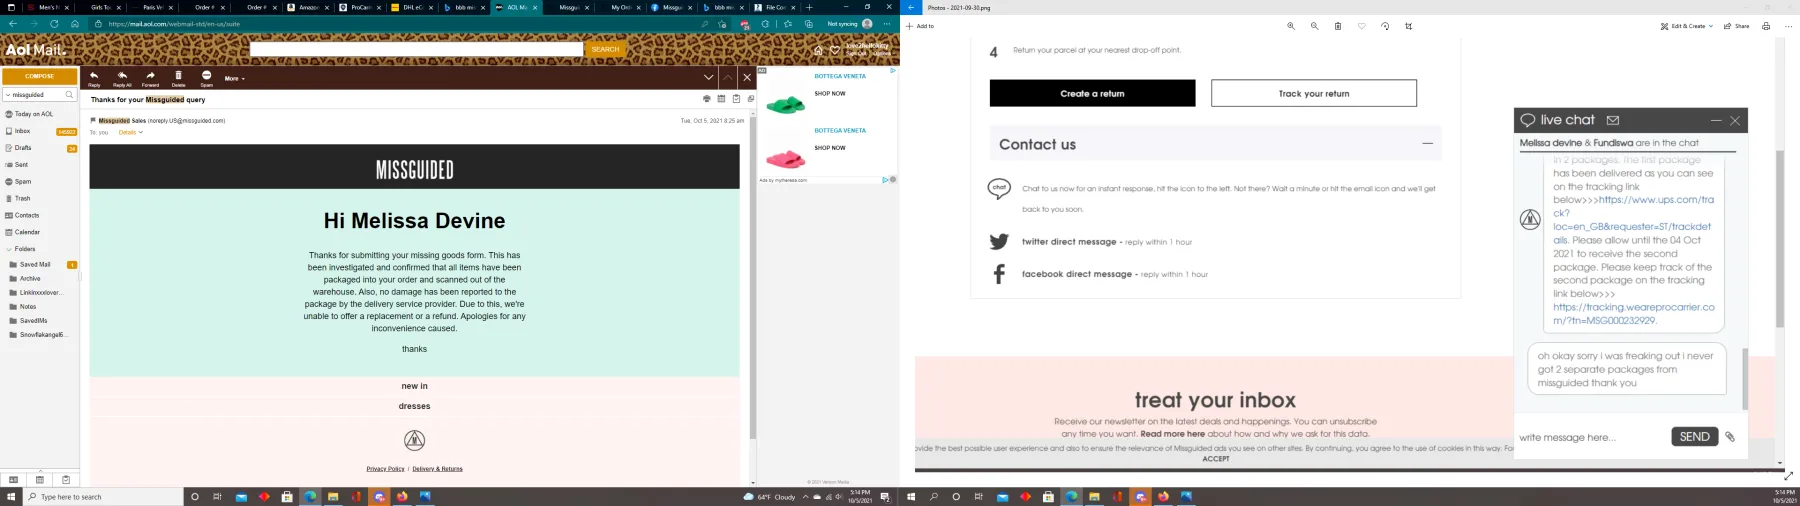Click Type here to search taskbar box
Image resolution: width=1800 pixels, height=506 pixels.
coord(104,497)
